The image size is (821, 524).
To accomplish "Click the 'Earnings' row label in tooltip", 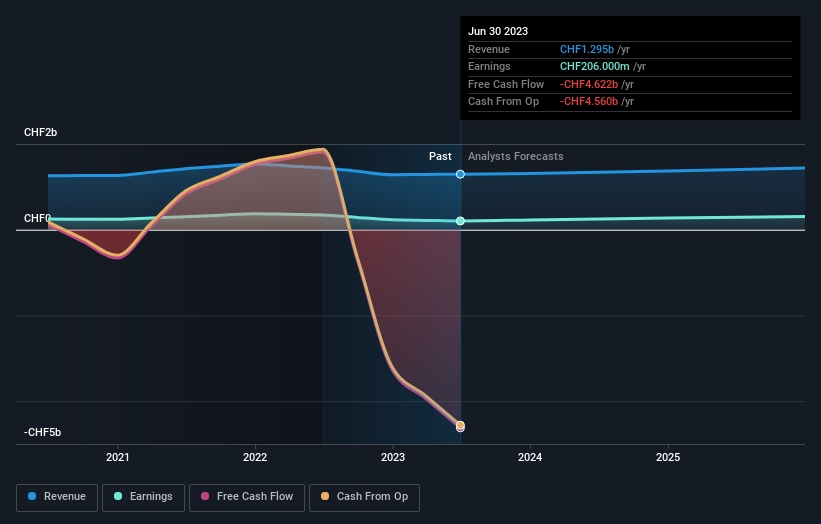I will point(489,66).
